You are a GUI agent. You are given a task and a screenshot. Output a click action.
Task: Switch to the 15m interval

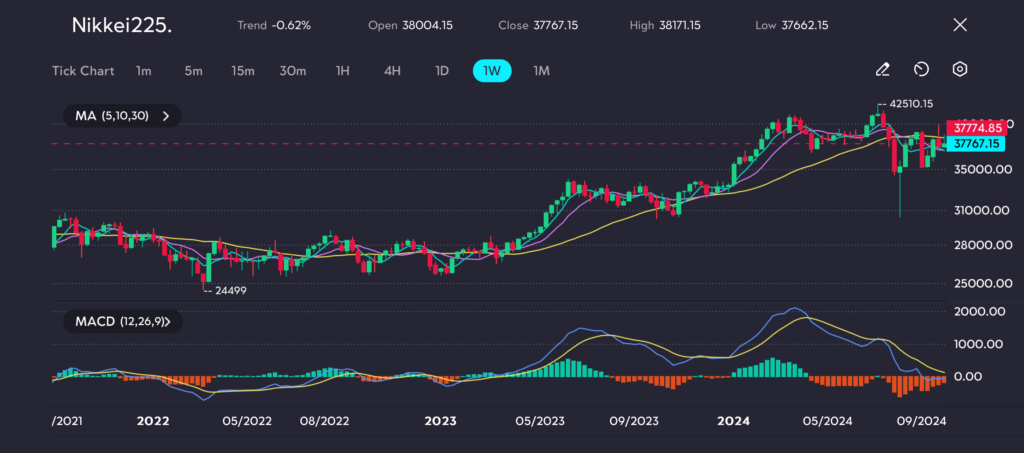(242, 71)
